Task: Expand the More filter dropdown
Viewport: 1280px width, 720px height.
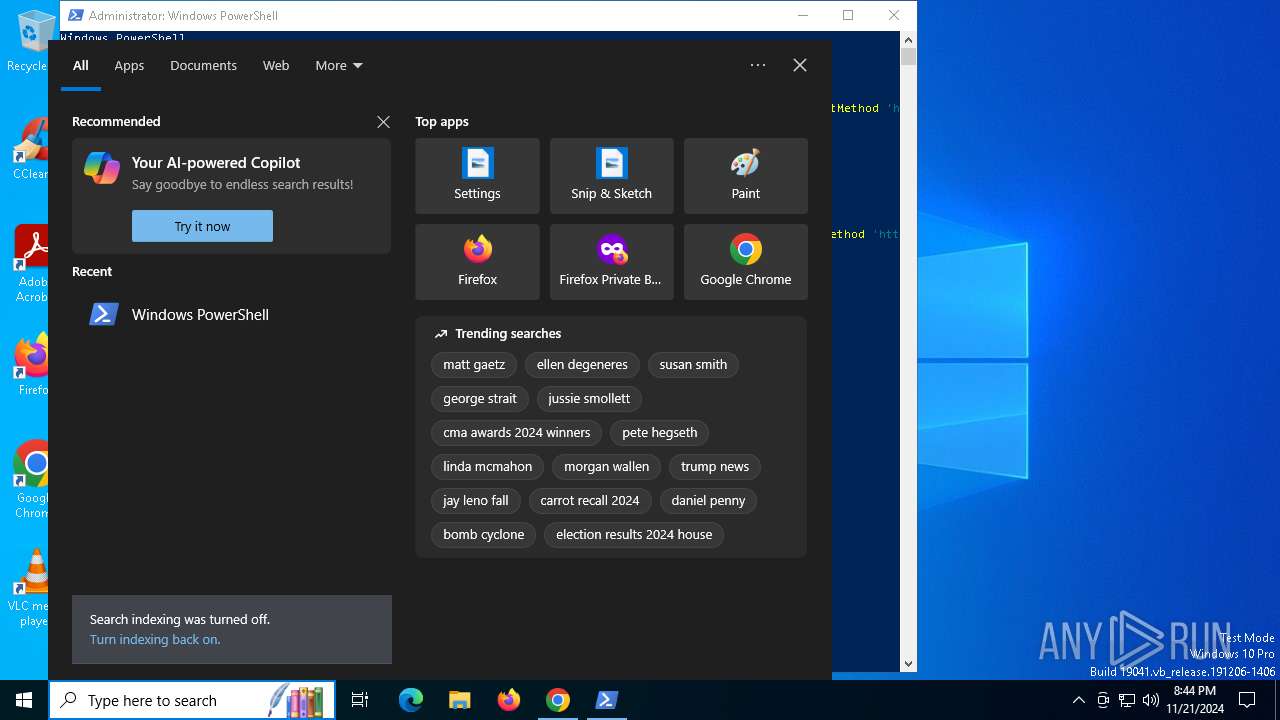Action: tap(339, 65)
